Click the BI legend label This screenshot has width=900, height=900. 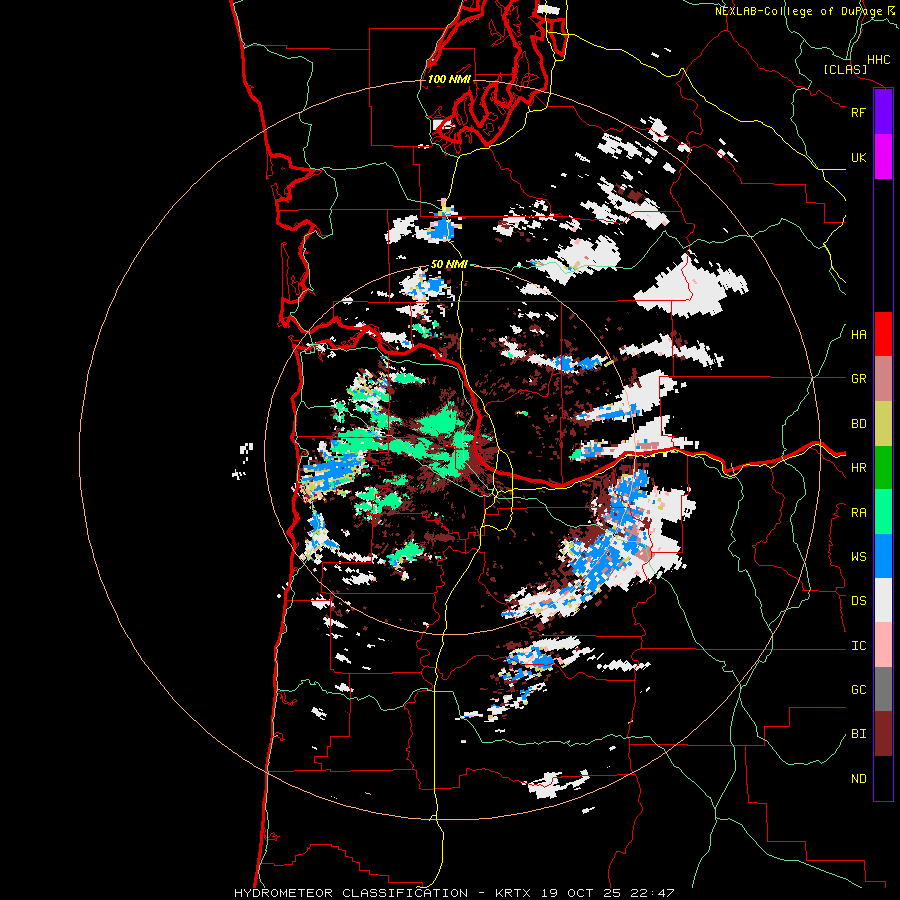click(859, 734)
